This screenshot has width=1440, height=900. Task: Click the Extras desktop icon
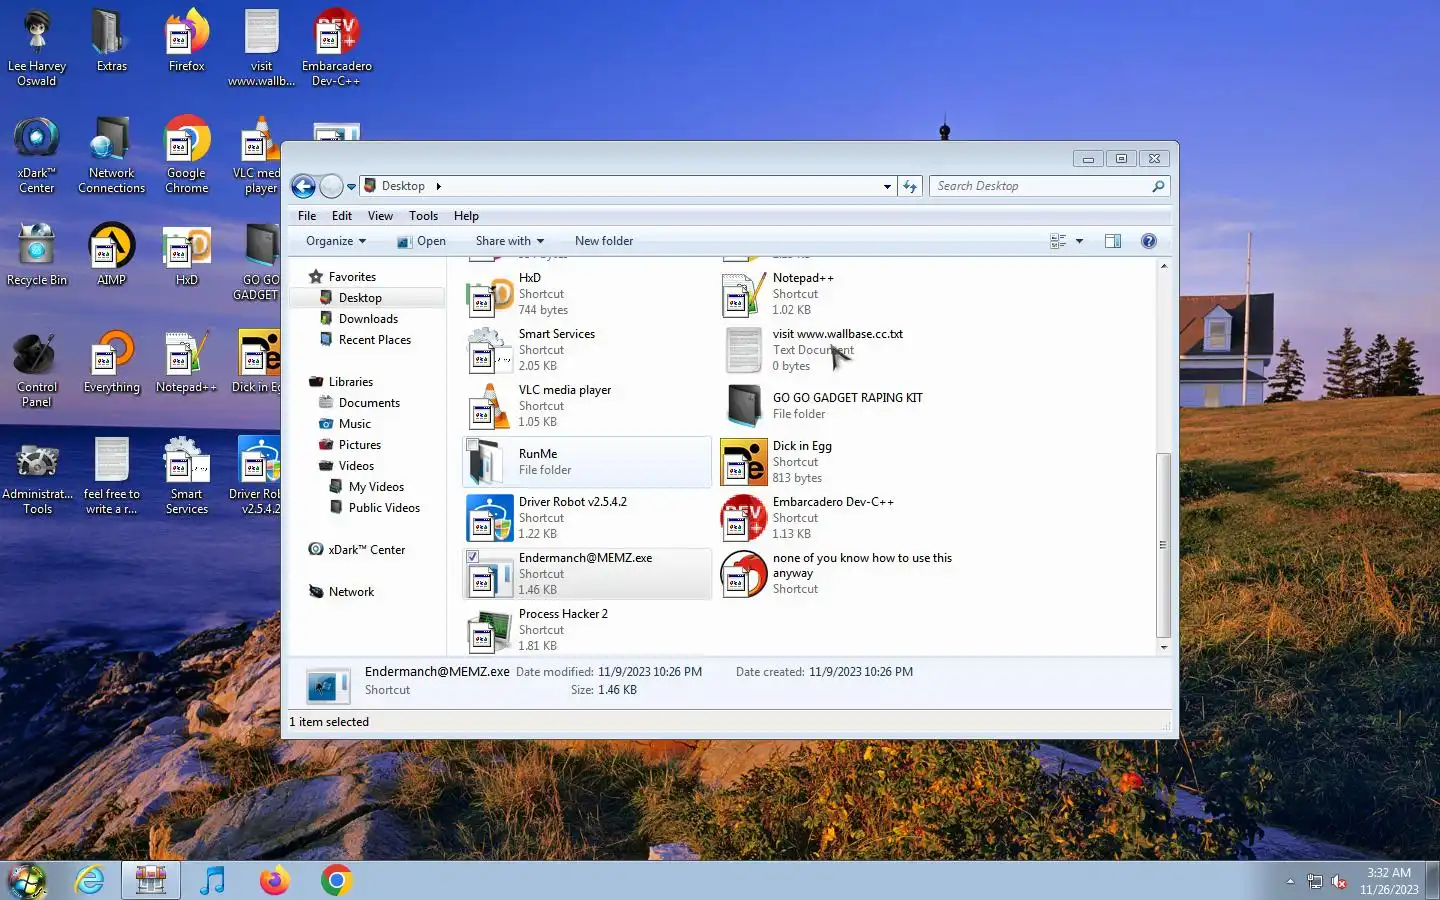point(111,40)
